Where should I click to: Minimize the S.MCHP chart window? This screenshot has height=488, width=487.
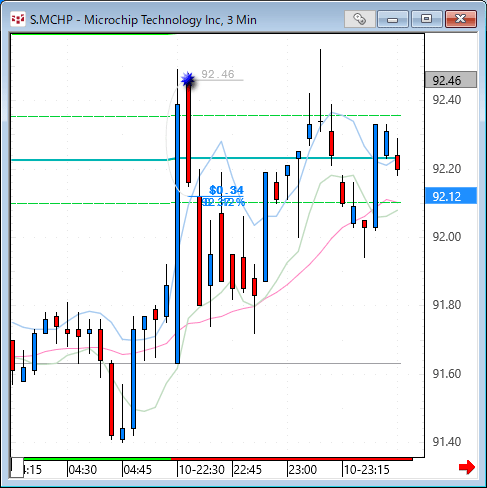coord(393,19)
